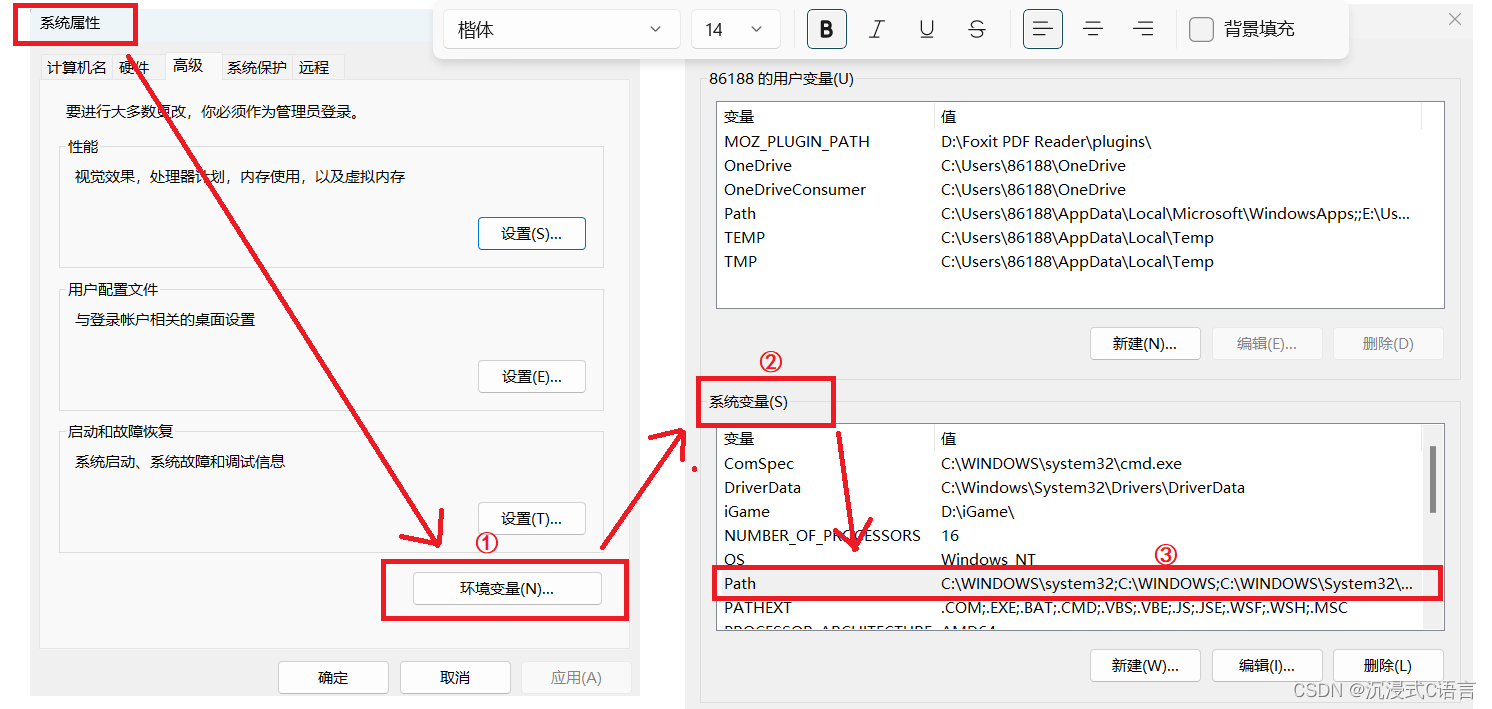The image size is (1492, 709).
Task: Click 编辑(I)... for system variables
Action: click(1267, 665)
